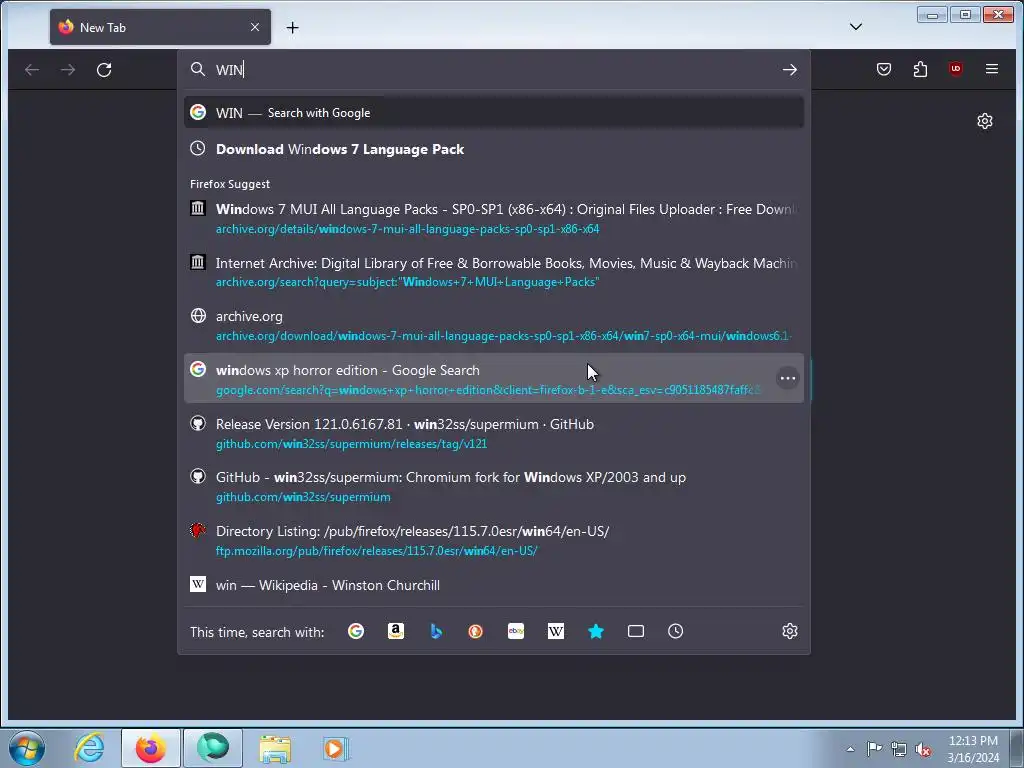Viewport: 1024px width, 768px height.
Task: Click the Go arrow in the address bar
Action: (x=790, y=69)
